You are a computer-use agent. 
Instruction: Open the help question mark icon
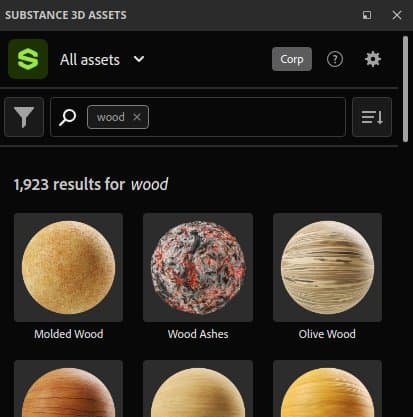pyautogui.click(x=335, y=59)
